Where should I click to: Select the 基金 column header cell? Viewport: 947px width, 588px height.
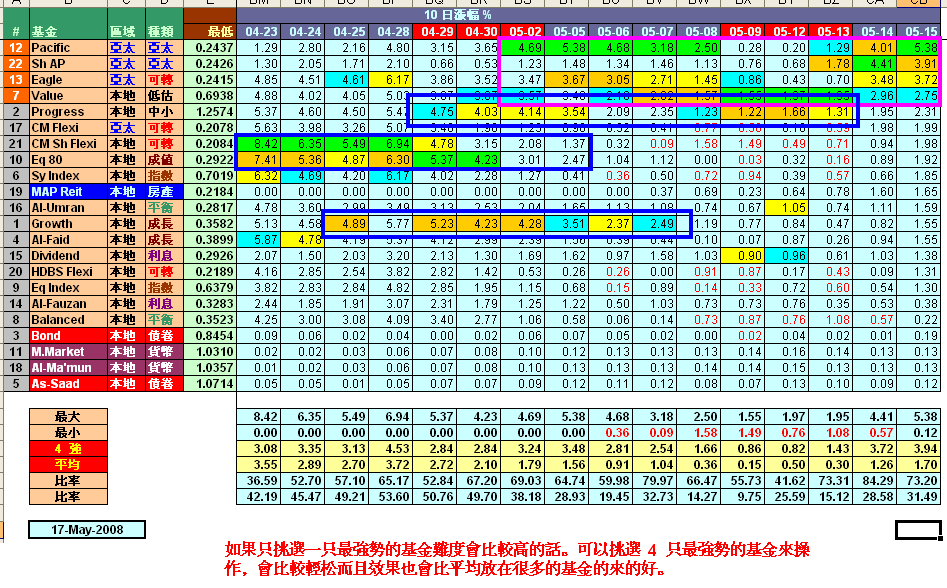[68, 31]
